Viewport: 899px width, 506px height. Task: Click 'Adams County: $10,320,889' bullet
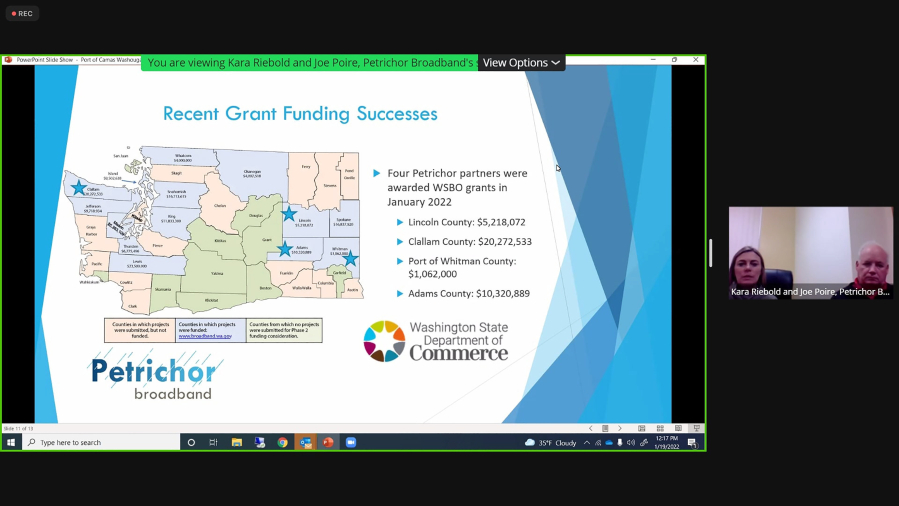468,293
